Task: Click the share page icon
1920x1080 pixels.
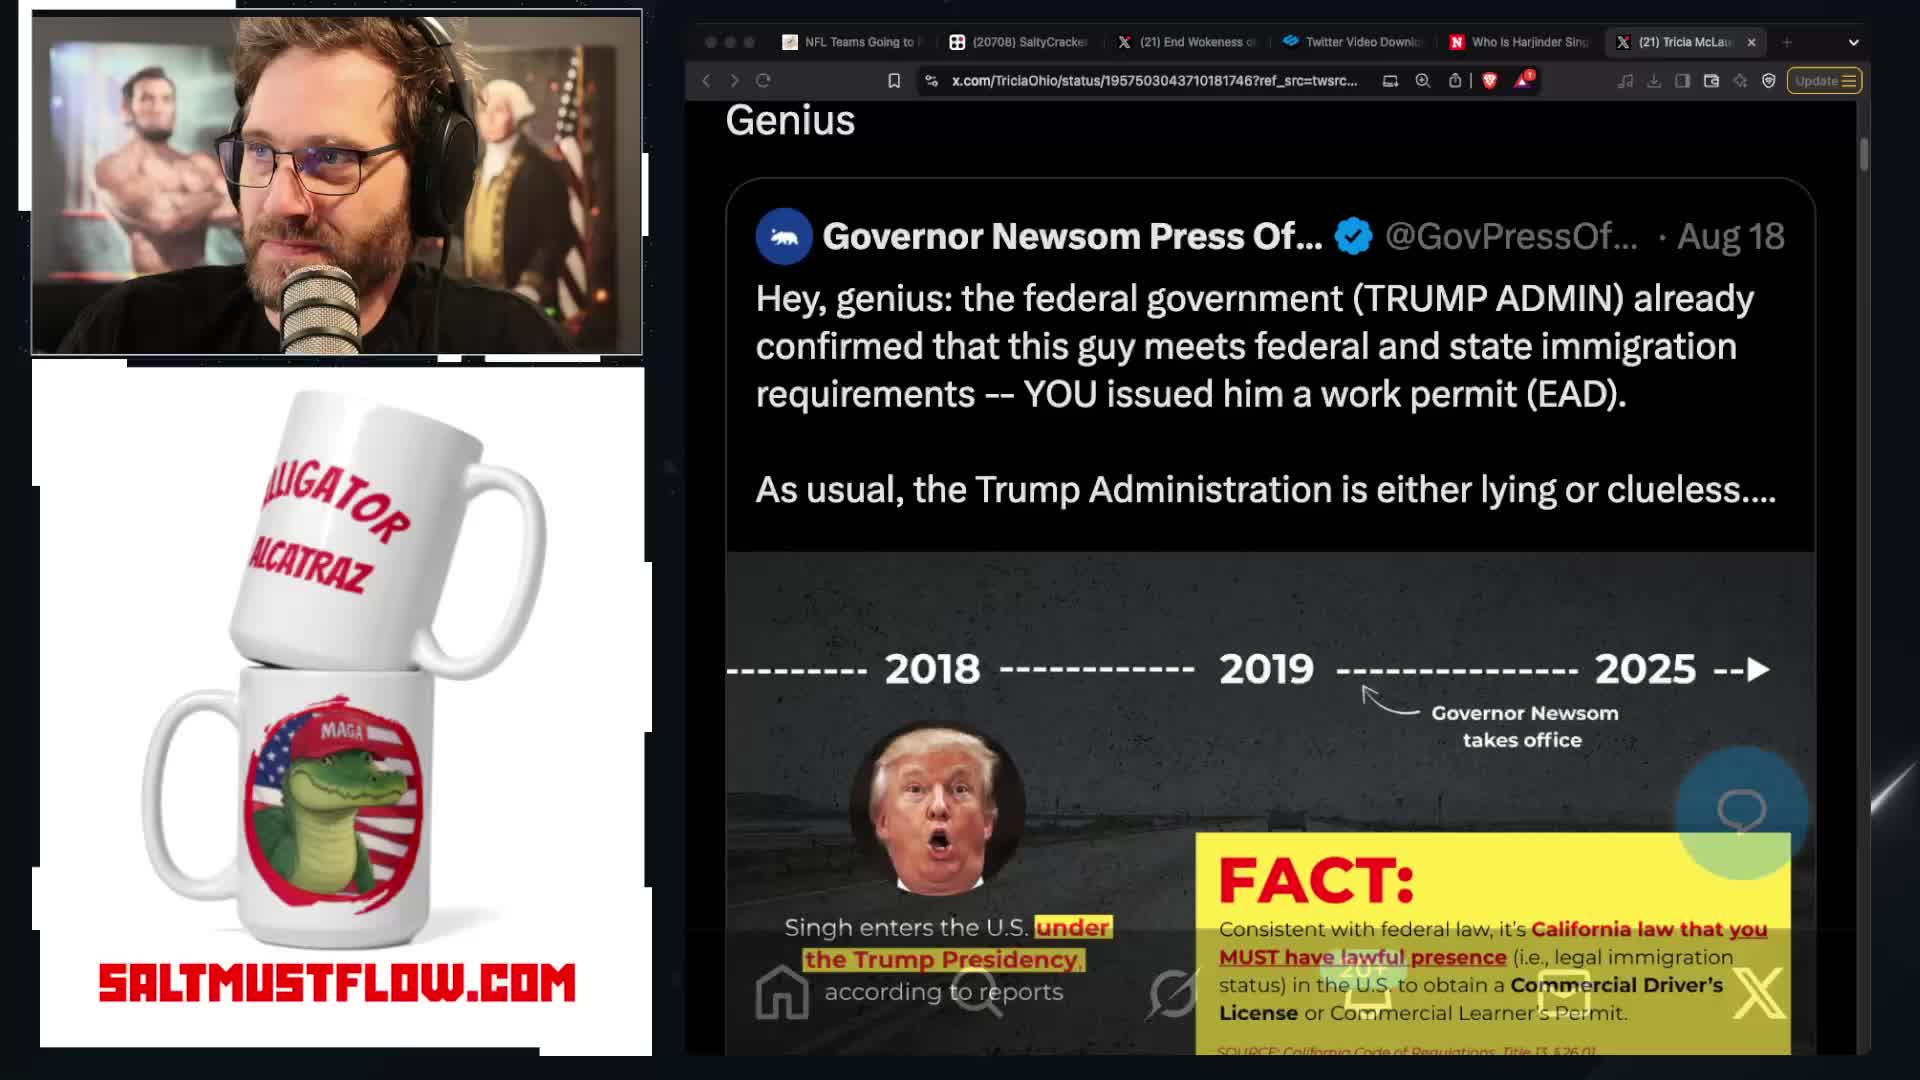Action: click(x=1455, y=81)
